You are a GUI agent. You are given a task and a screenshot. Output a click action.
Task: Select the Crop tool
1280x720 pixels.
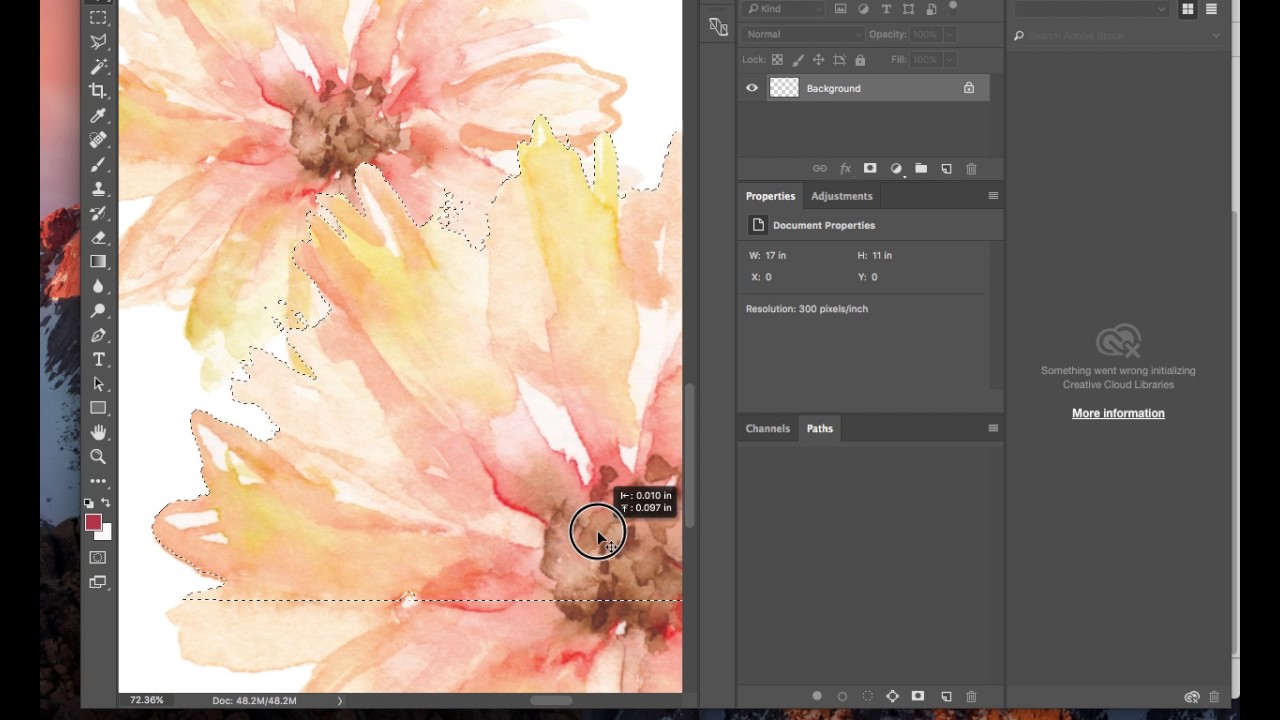point(98,91)
